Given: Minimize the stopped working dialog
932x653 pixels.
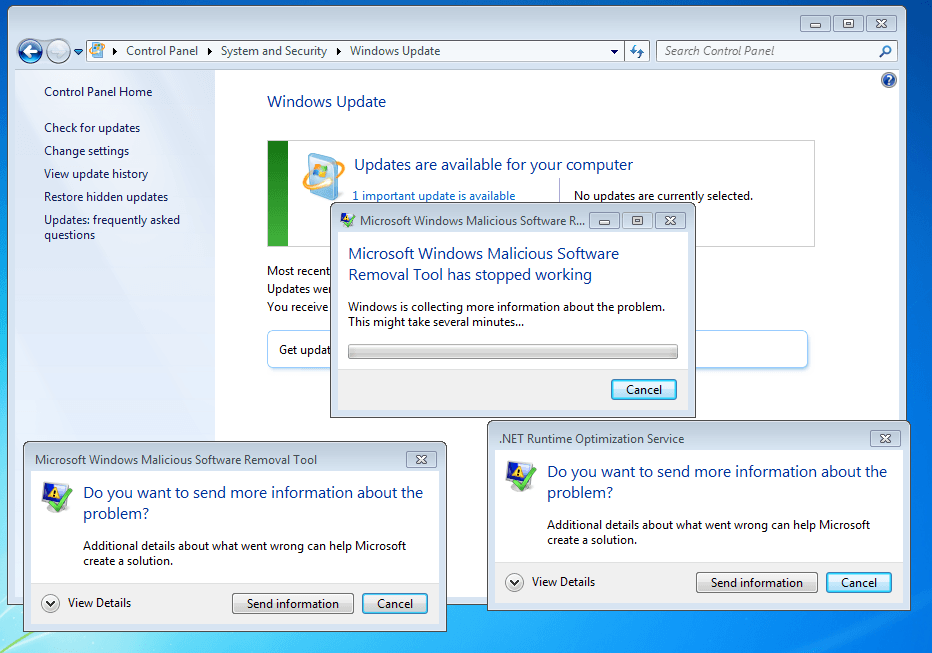Looking at the screenshot, I should tap(604, 221).
